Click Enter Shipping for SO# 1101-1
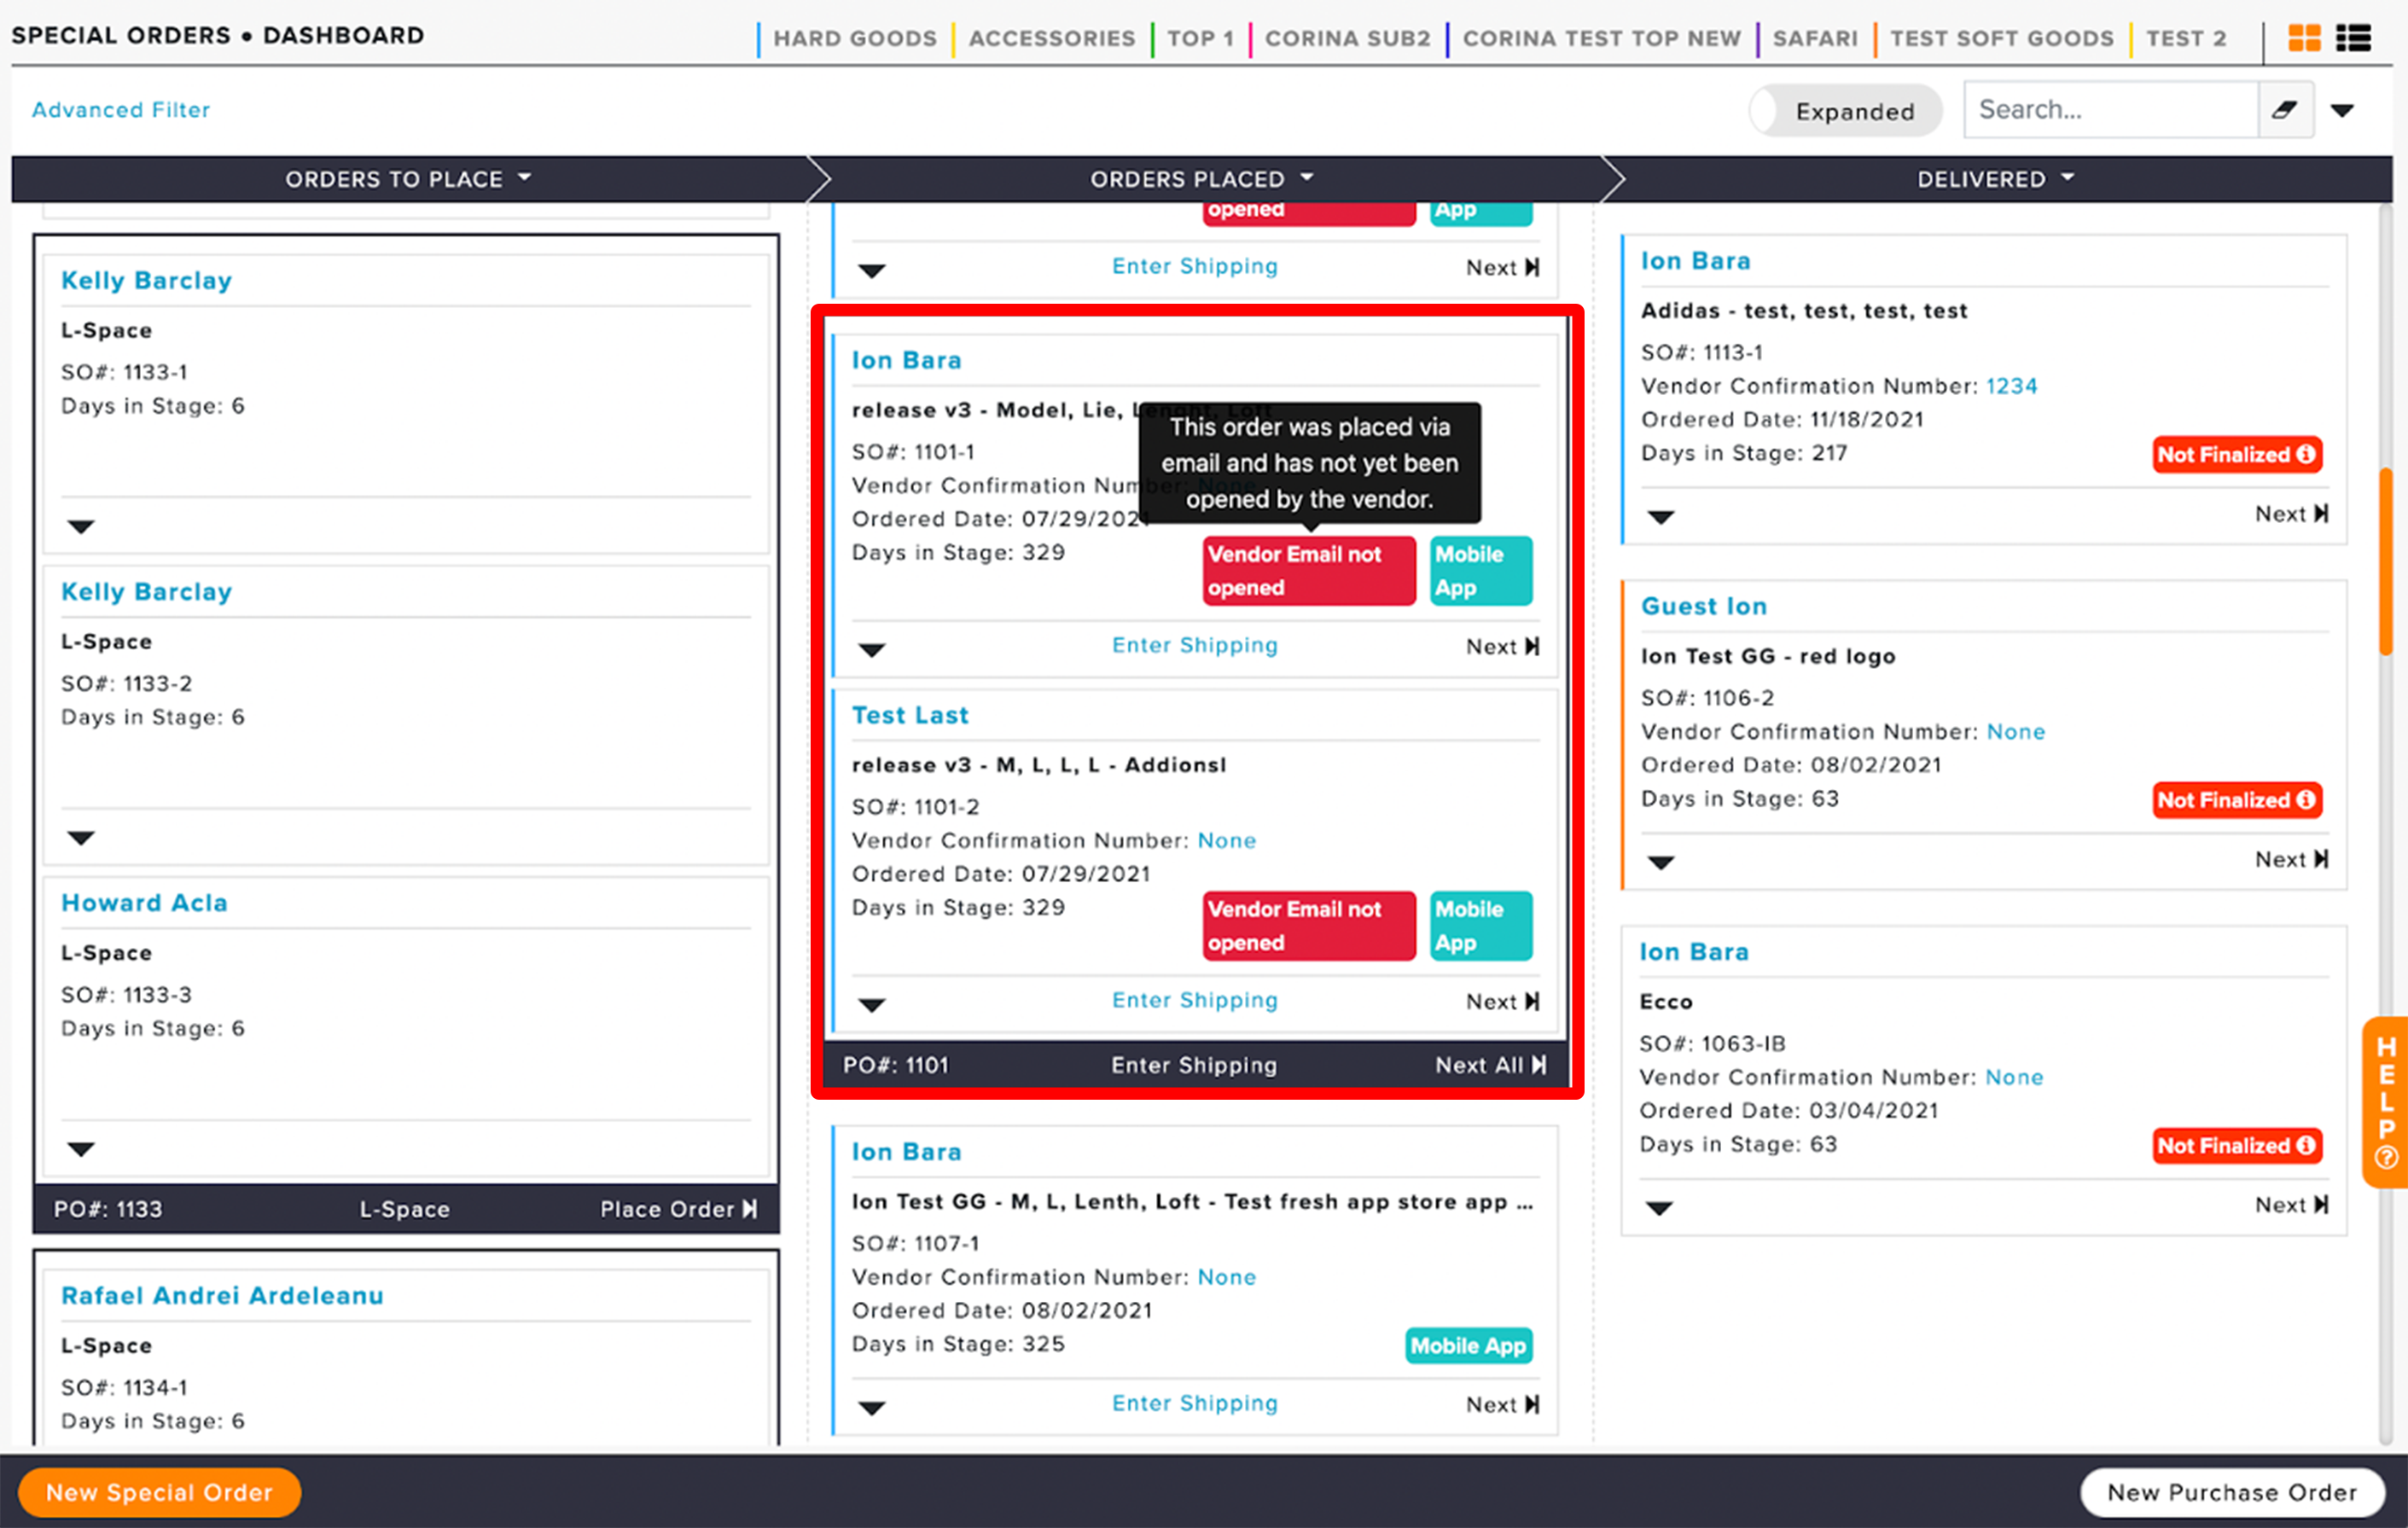The width and height of the screenshot is (2408, 1528). click(x=1195, y=646)
